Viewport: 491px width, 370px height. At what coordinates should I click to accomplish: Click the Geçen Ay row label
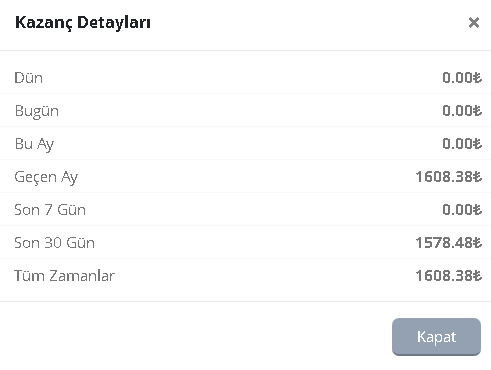click(46, 177)
